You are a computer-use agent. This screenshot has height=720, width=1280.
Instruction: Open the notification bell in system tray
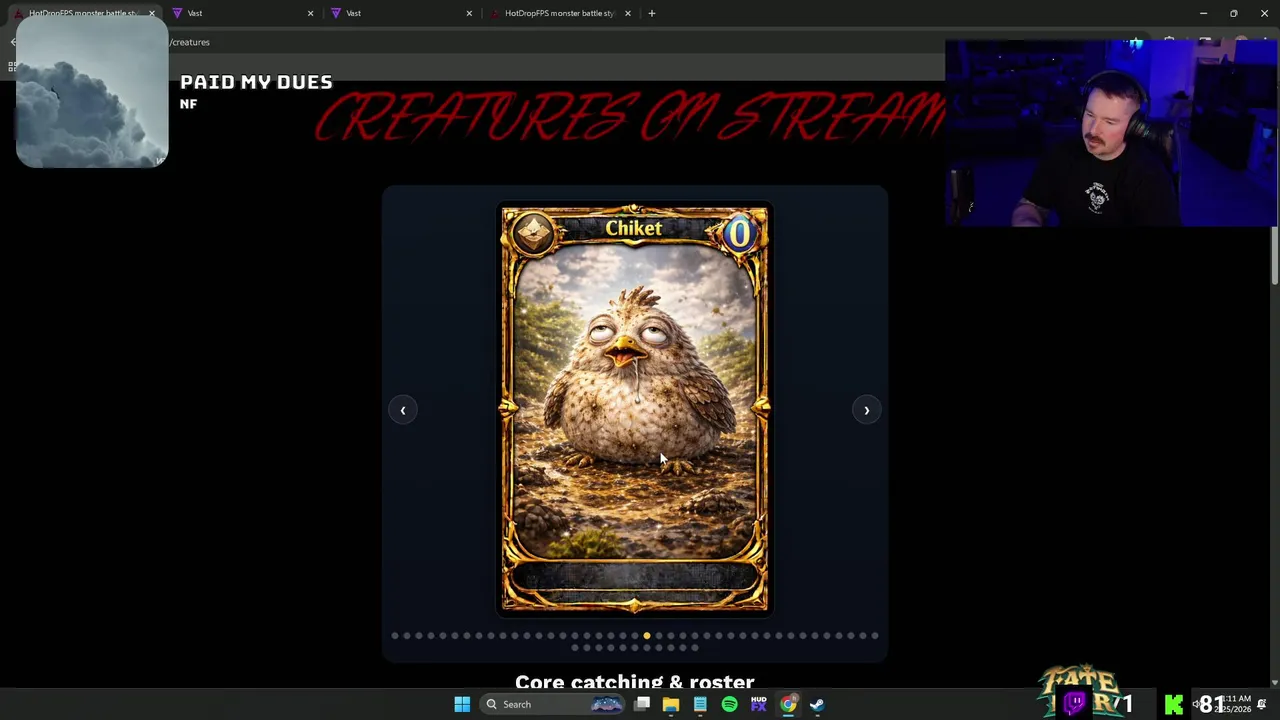[1261, 704]
